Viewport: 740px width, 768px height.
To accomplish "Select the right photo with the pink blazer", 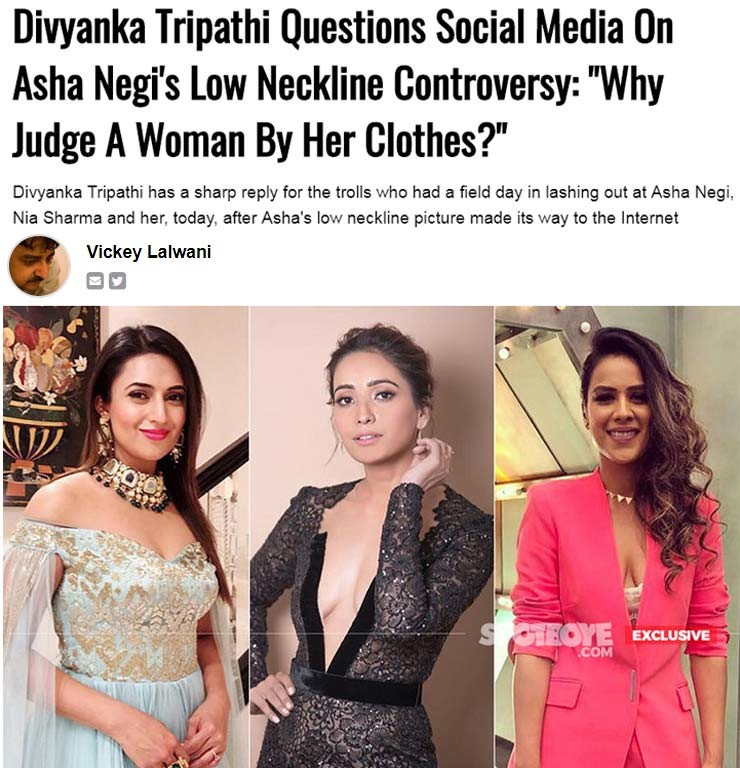I will 617,537.
